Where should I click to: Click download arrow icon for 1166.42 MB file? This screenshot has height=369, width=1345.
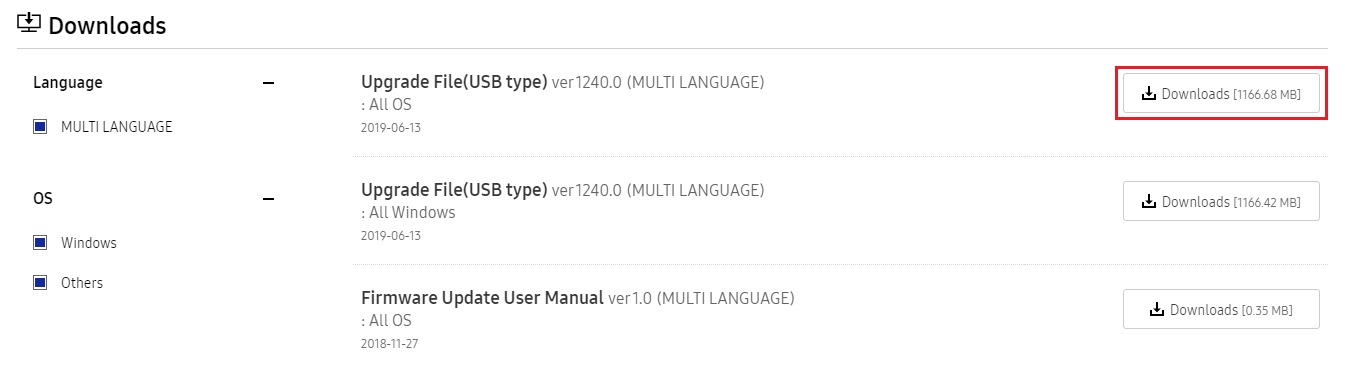click(1149, 202)
